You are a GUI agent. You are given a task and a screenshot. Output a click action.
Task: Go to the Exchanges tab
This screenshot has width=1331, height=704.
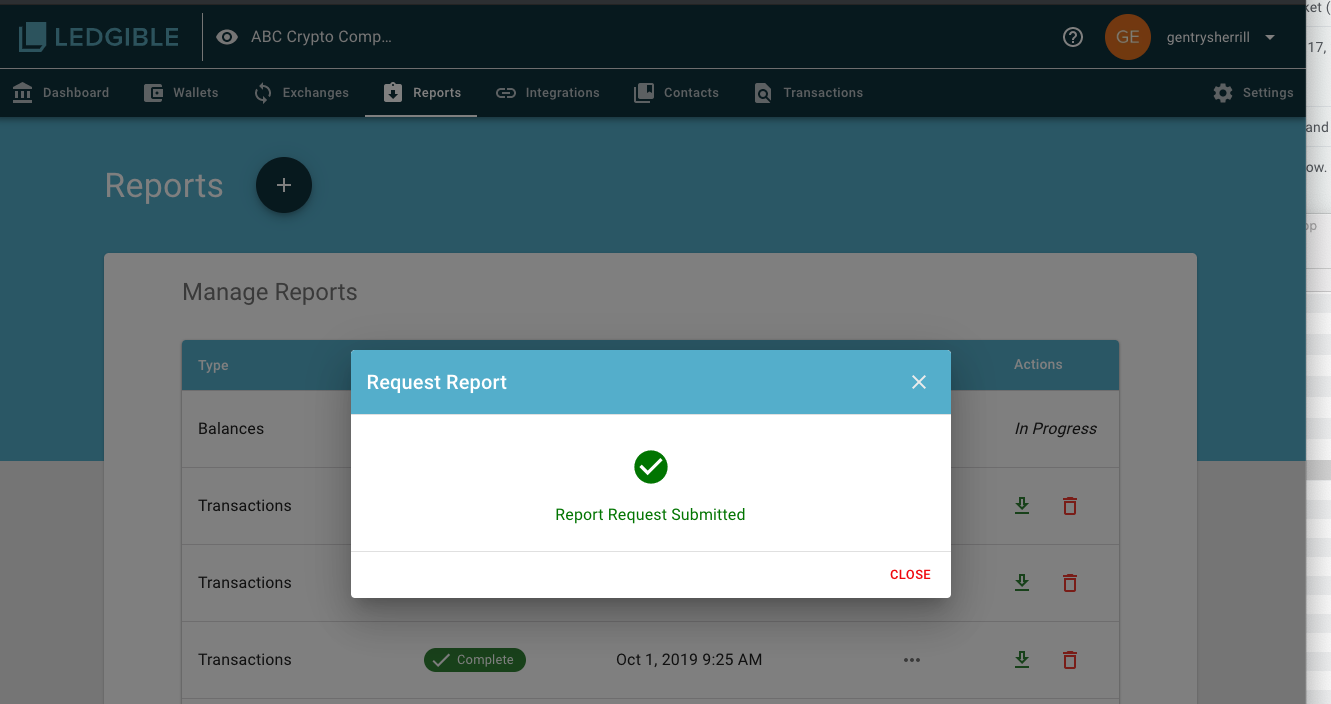[x=302, y=93]
